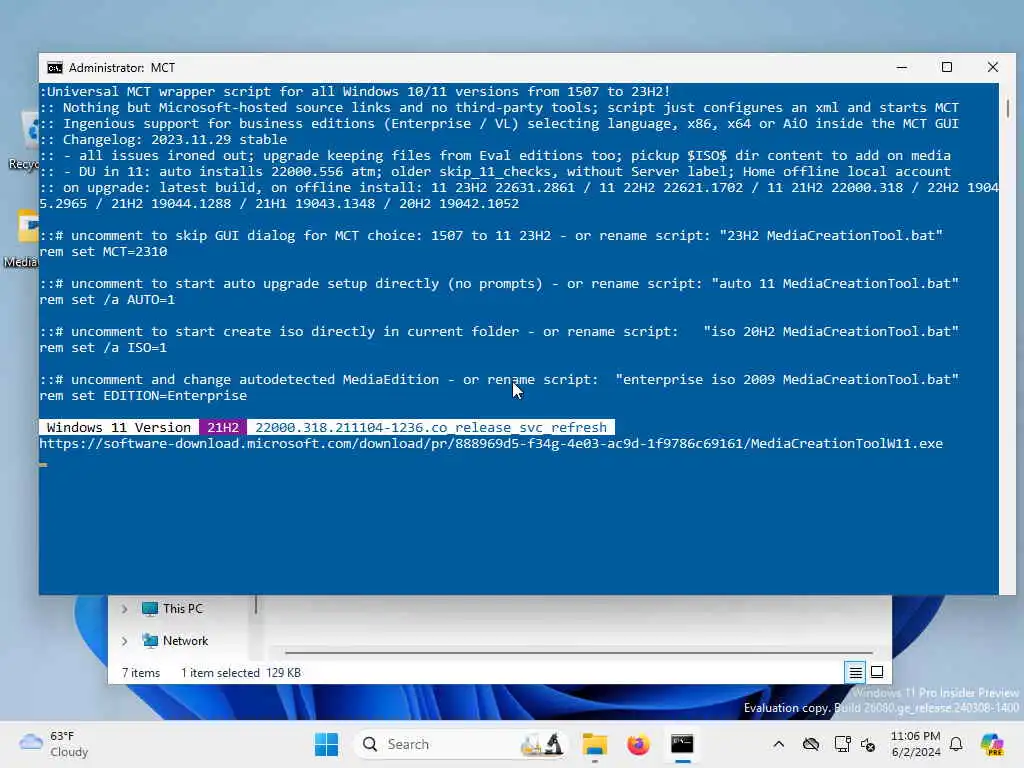
Task: Open the network status tray icon
Action: (842, 744)
